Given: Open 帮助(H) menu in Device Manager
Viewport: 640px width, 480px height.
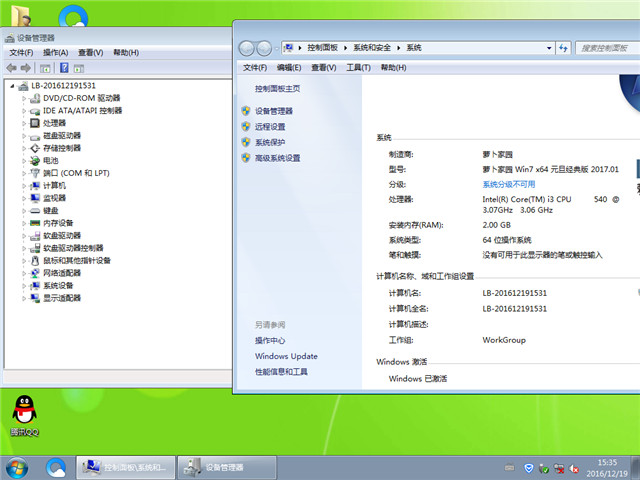Looking at the screenshot, I should (x=126, y=53).
